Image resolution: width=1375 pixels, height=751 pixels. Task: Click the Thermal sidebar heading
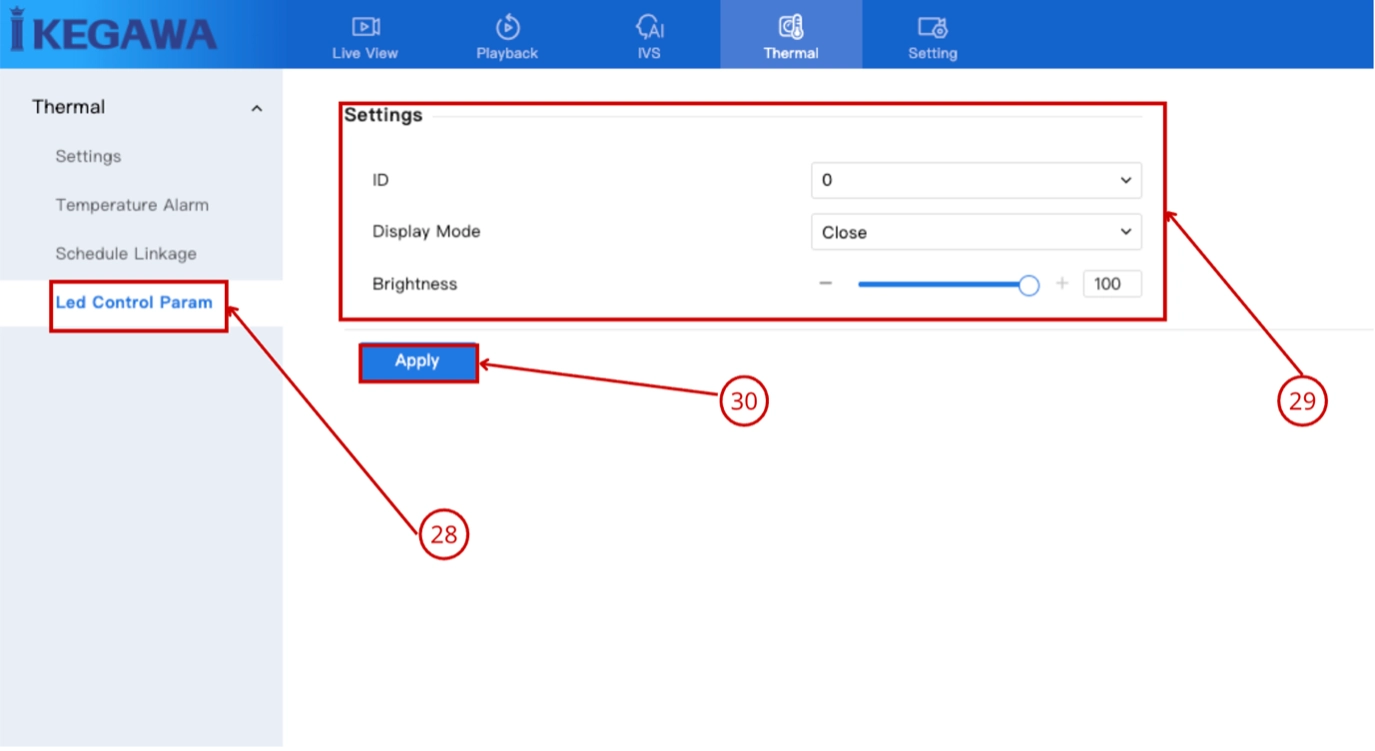click(x=68, y=107)
